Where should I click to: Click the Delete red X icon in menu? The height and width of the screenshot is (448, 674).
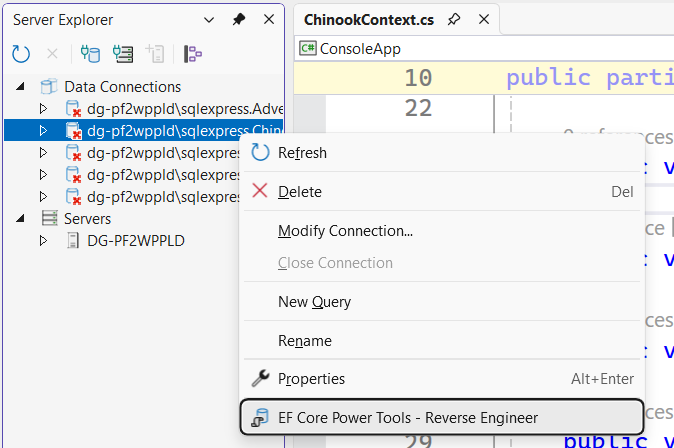point(260,190)
